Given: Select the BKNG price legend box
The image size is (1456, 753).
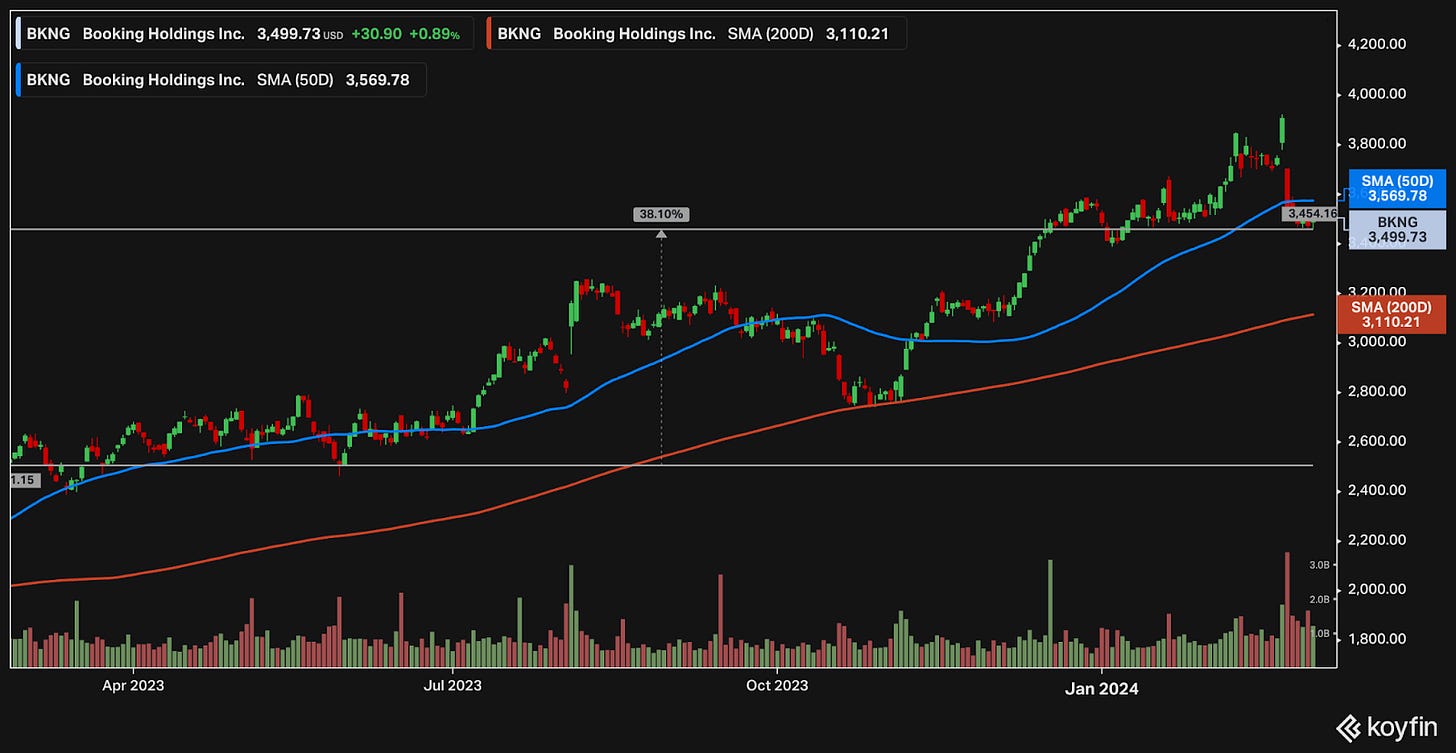Looking at the screenshot, I should pyautogui.click(x=243, y=34).
